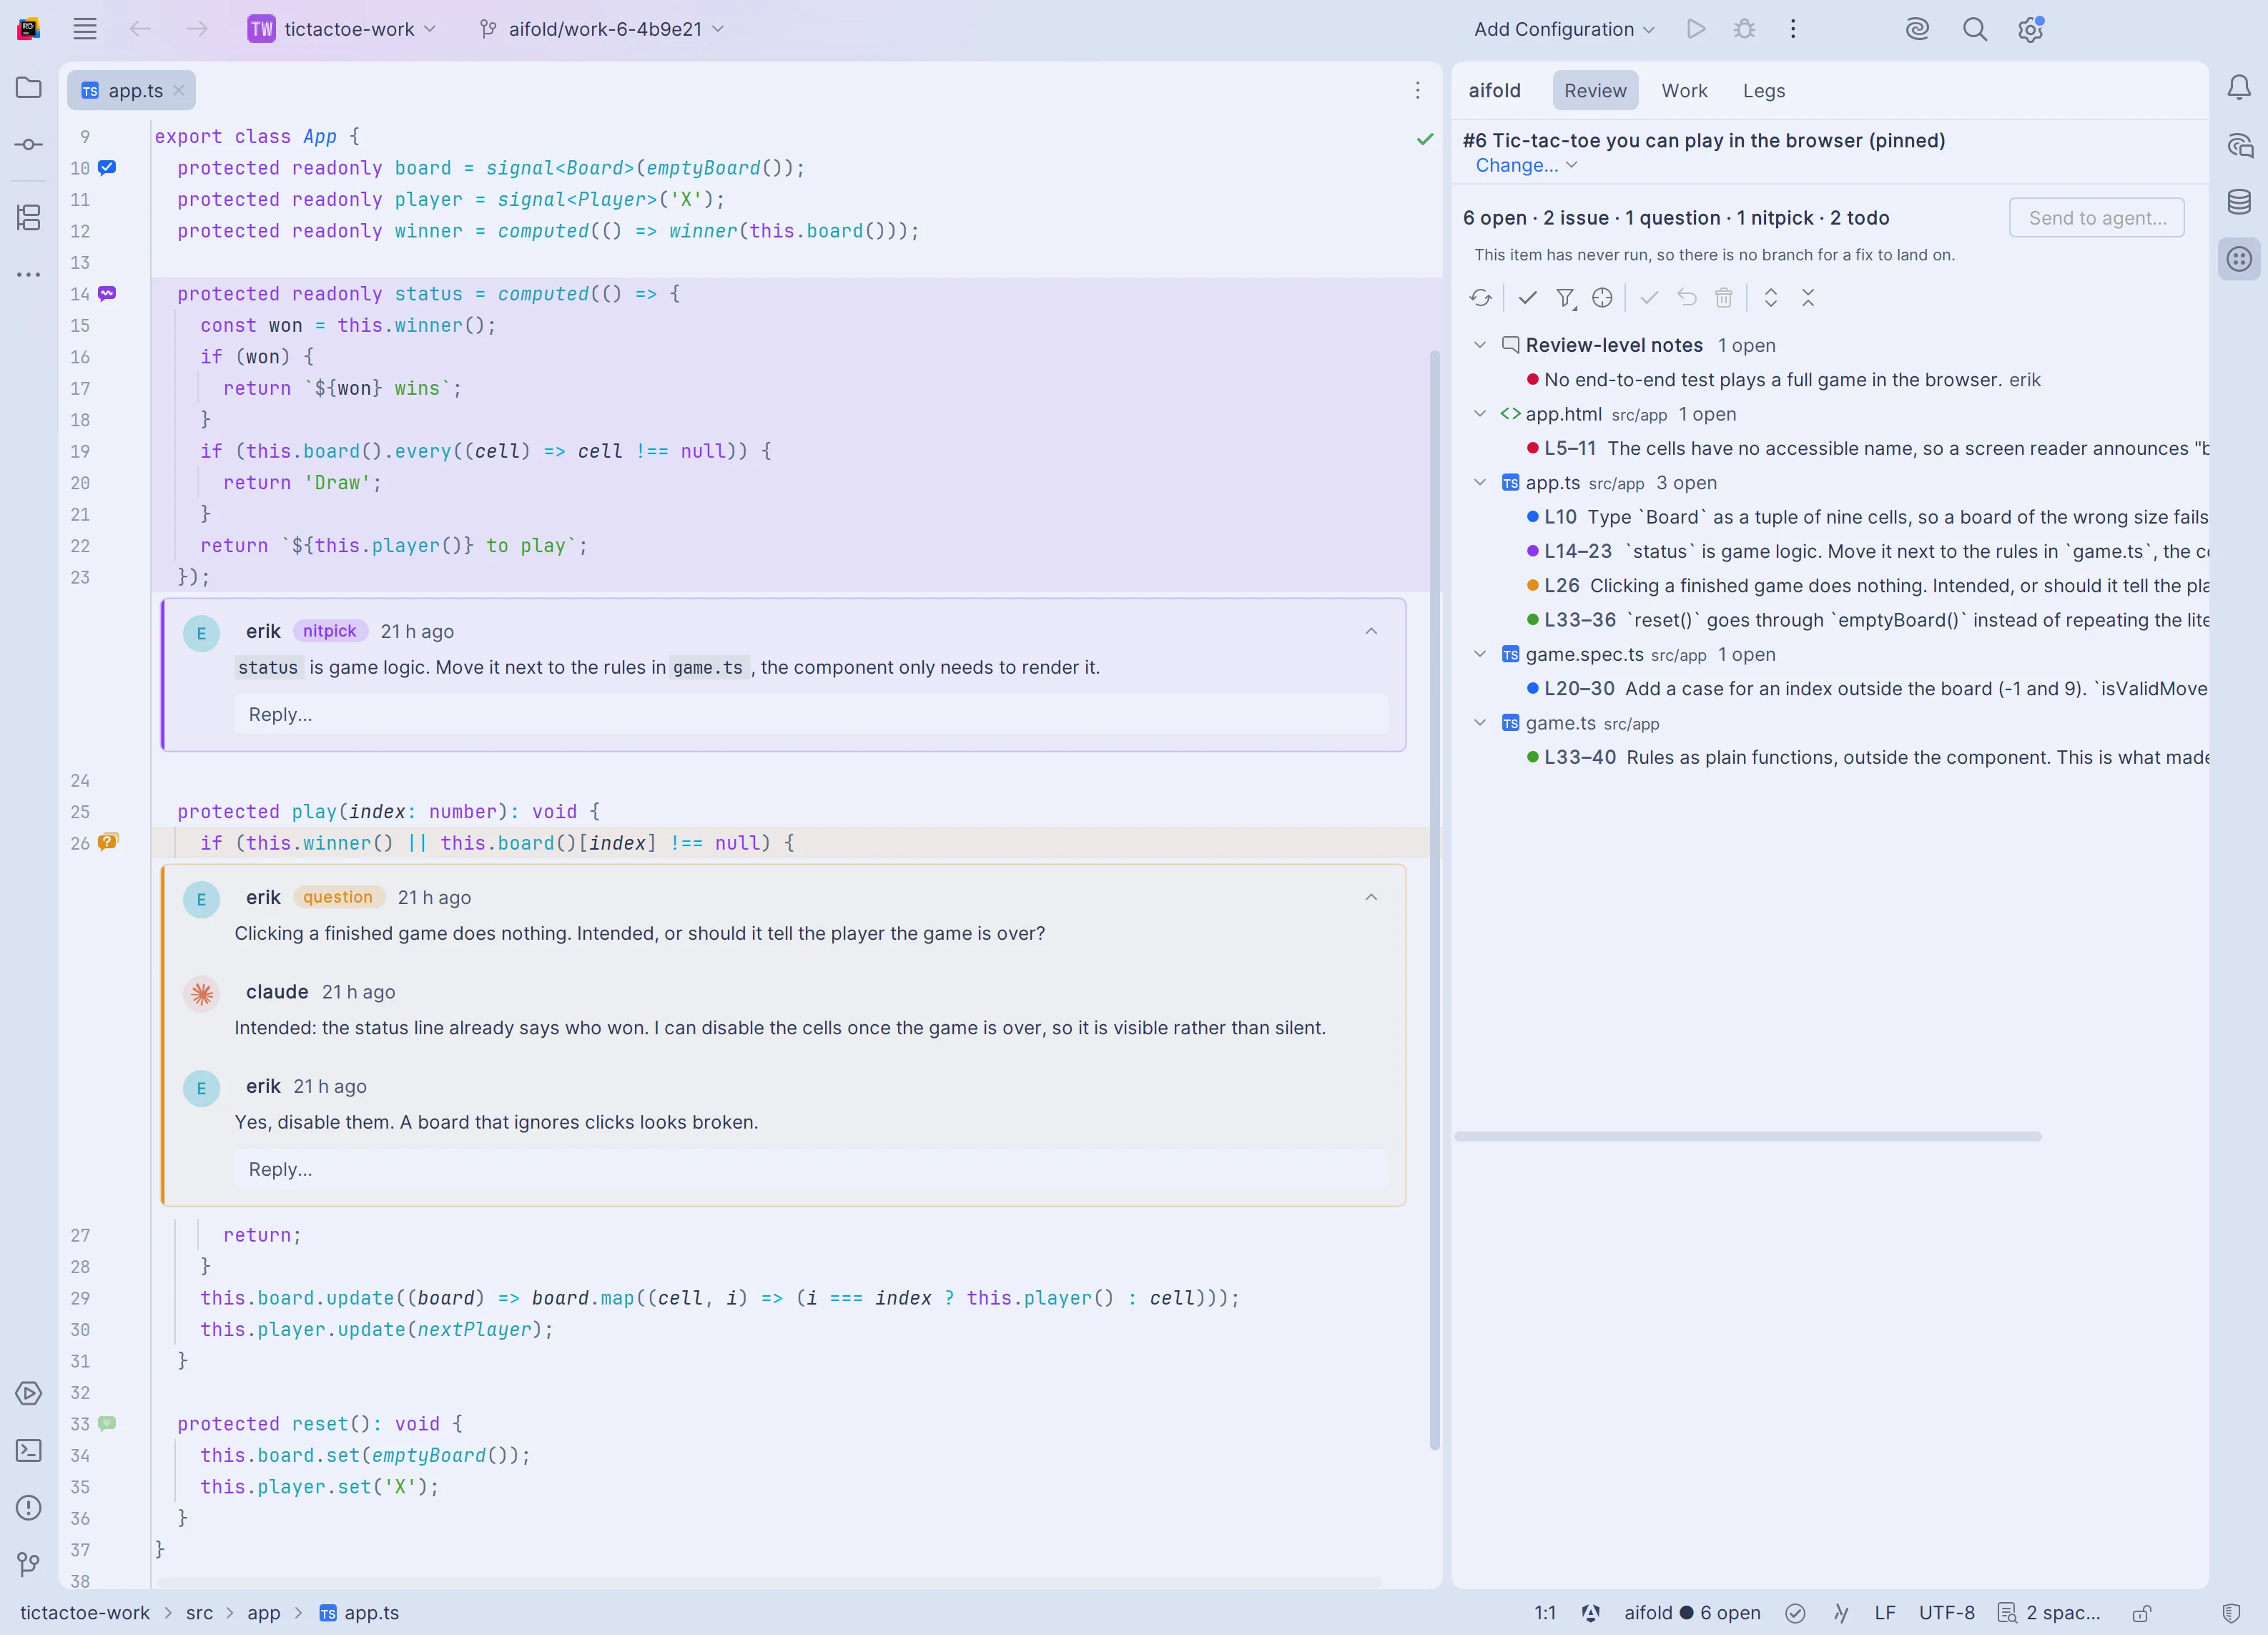Click the aifold 6 open status bar widget

1692,1613
